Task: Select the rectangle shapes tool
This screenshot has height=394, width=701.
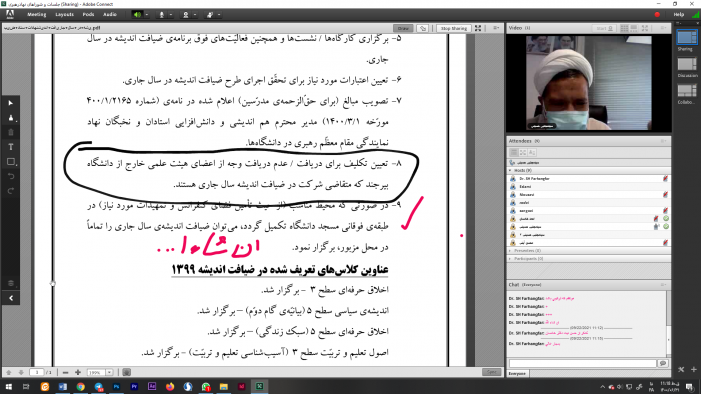Action: point(11,162)
